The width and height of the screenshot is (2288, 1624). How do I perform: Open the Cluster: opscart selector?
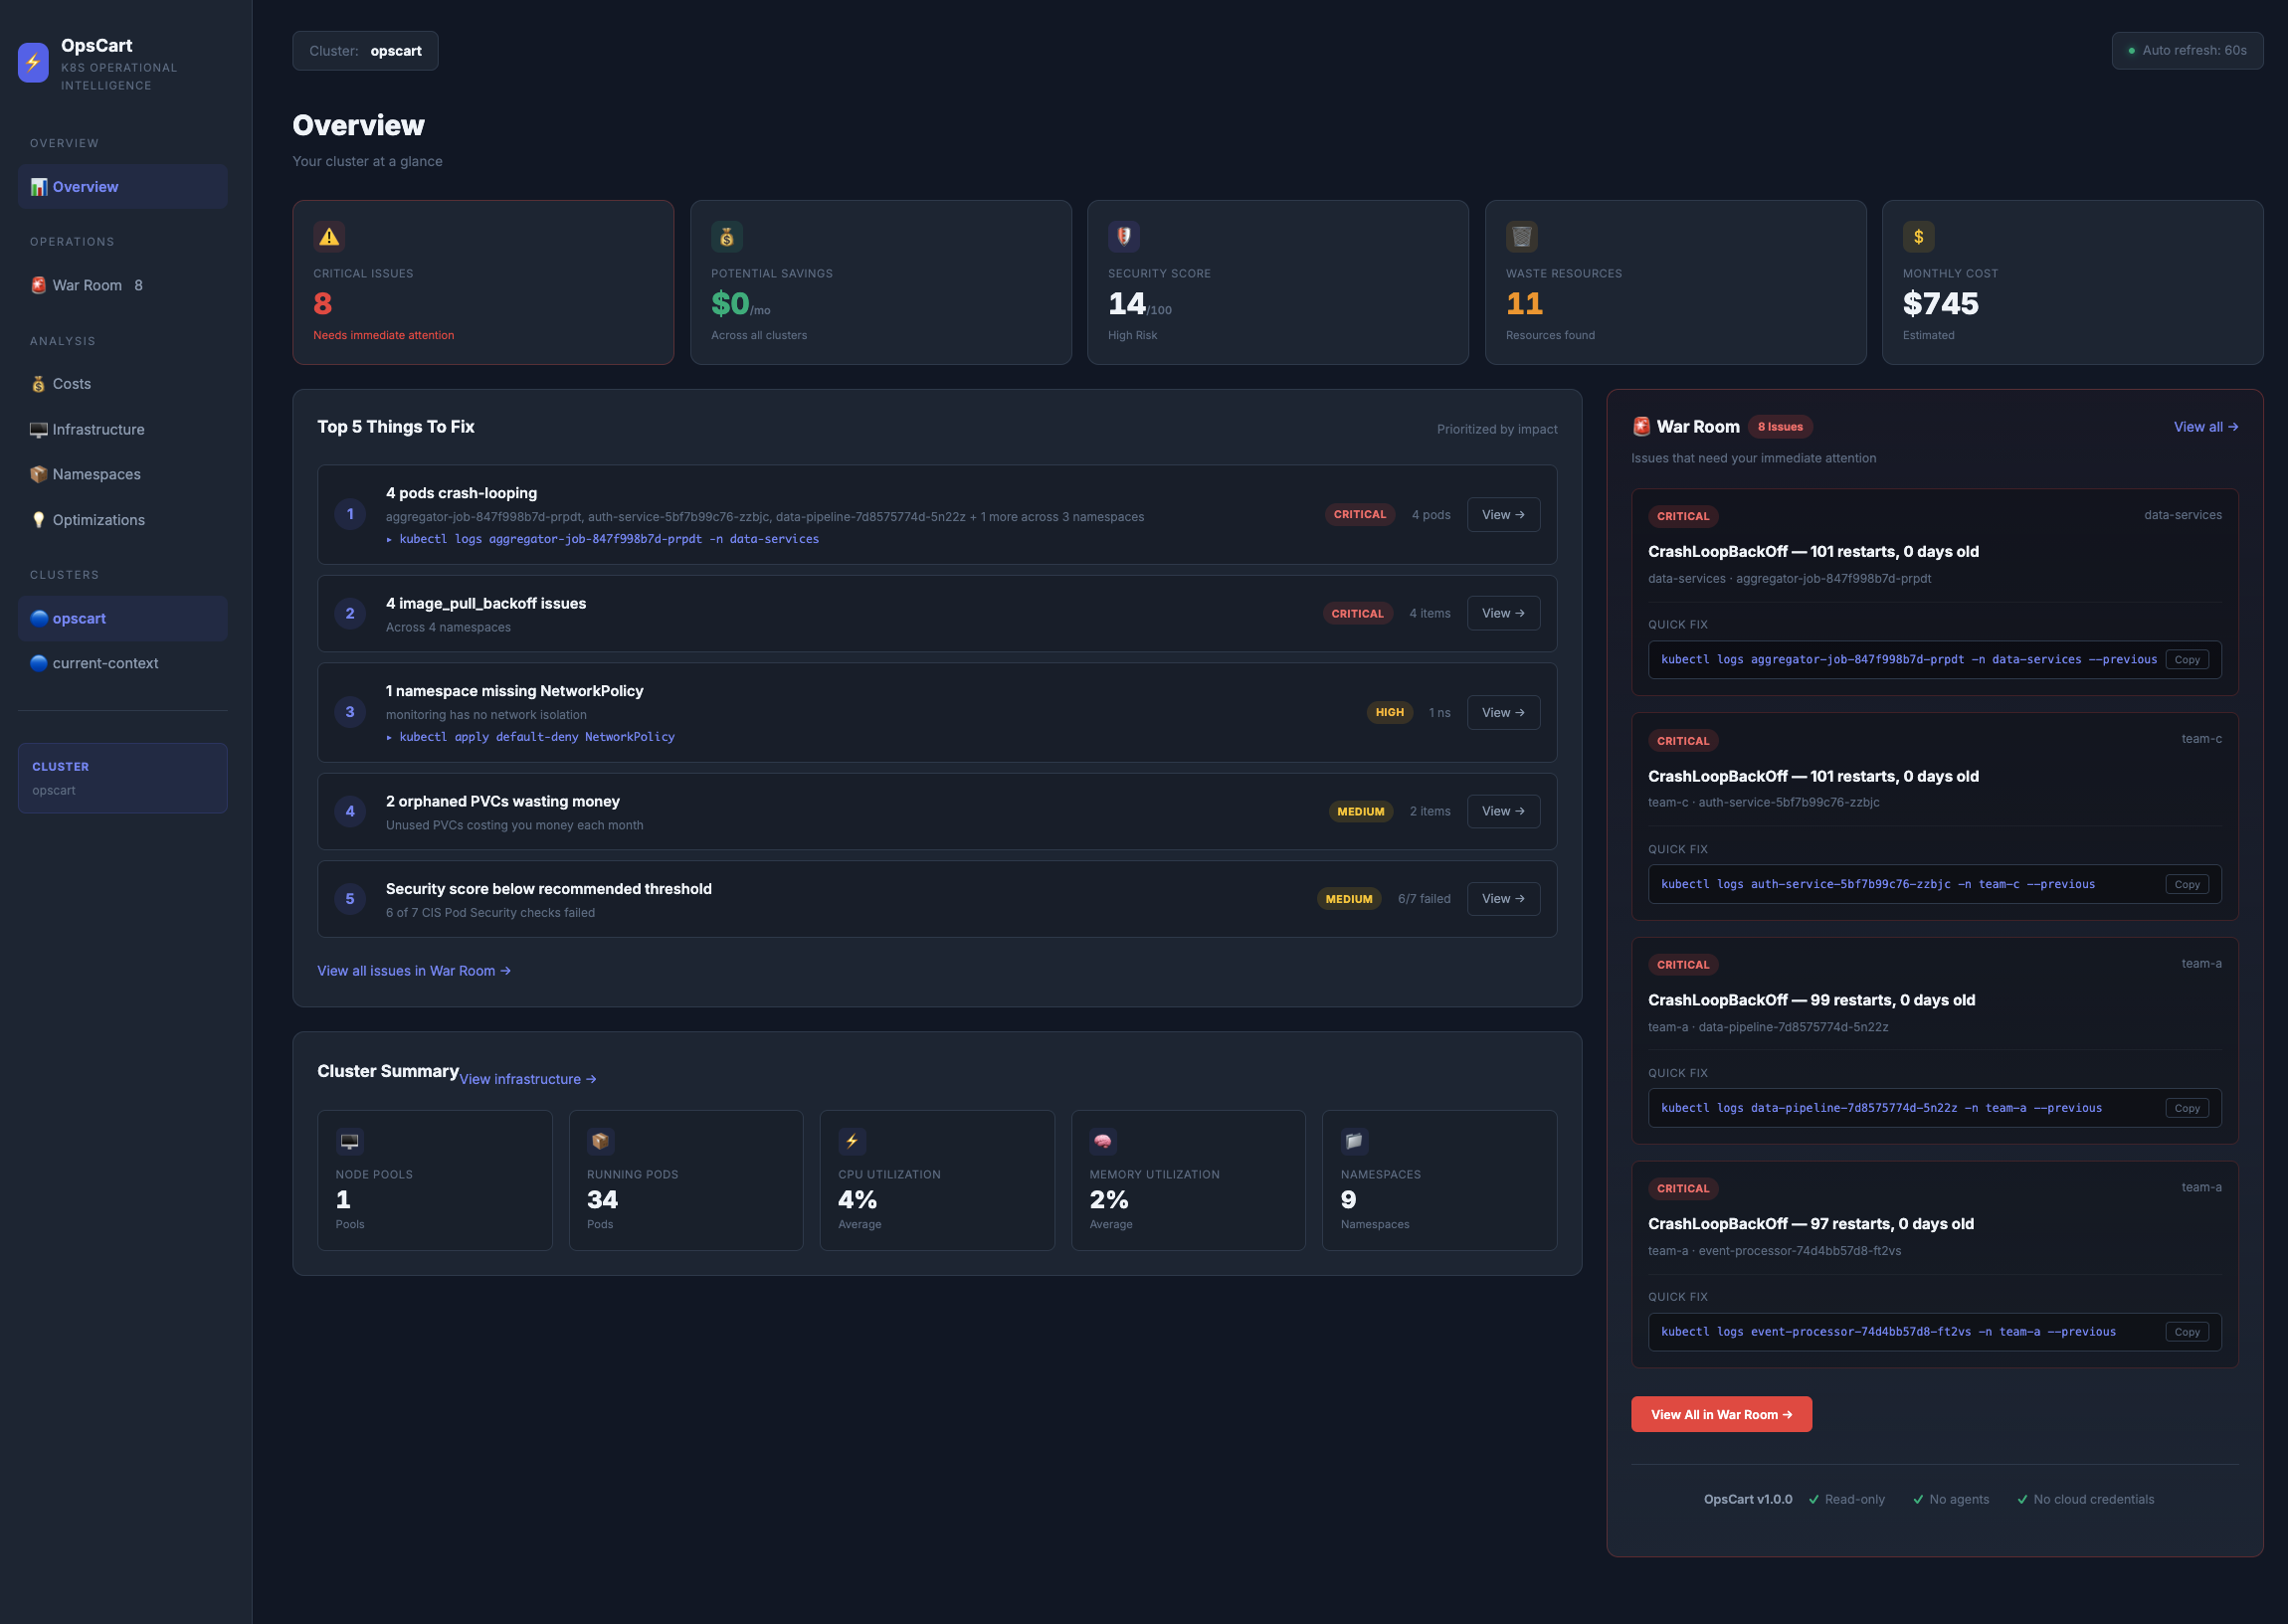pyautogui.click(x=365, y=51)
